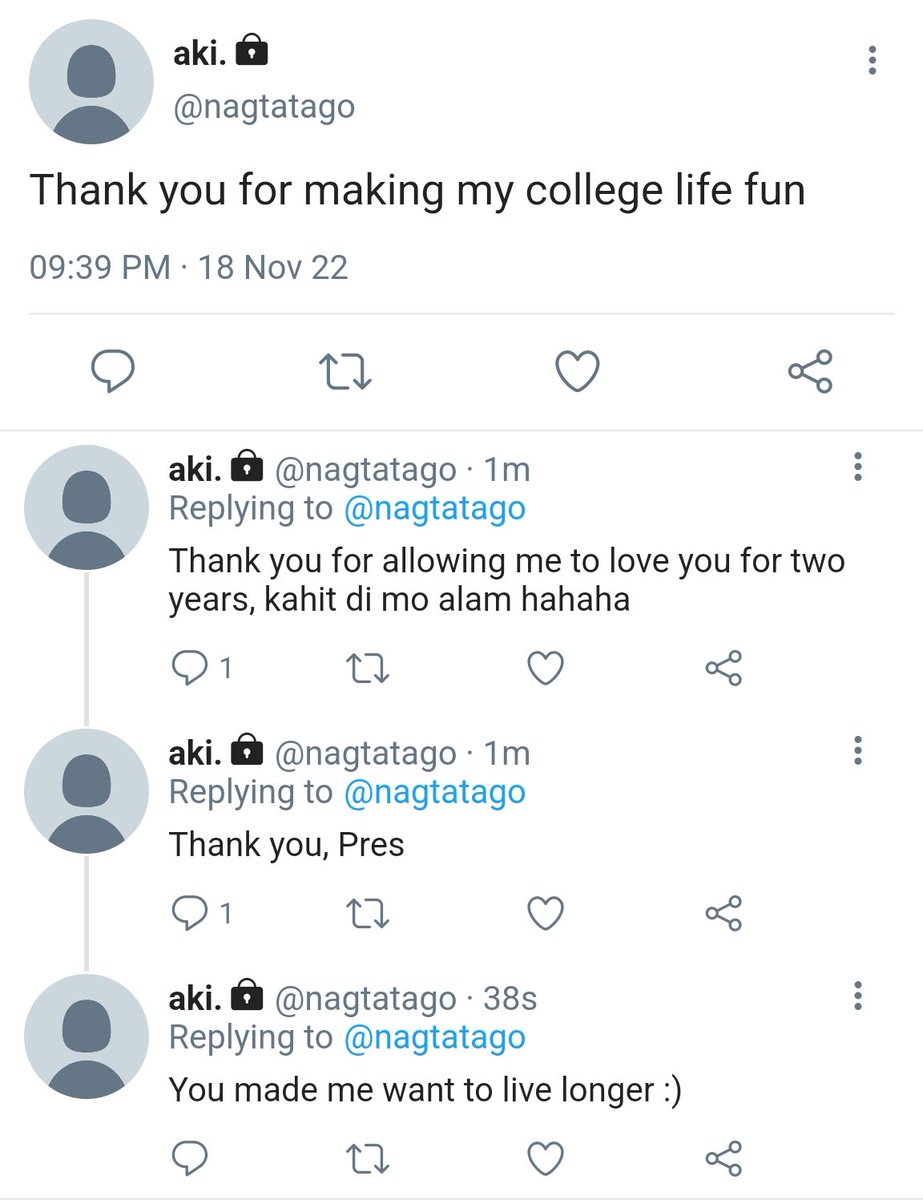
Task: Reply to the 'Thank you, Pres' tweet
Action: 189,913
